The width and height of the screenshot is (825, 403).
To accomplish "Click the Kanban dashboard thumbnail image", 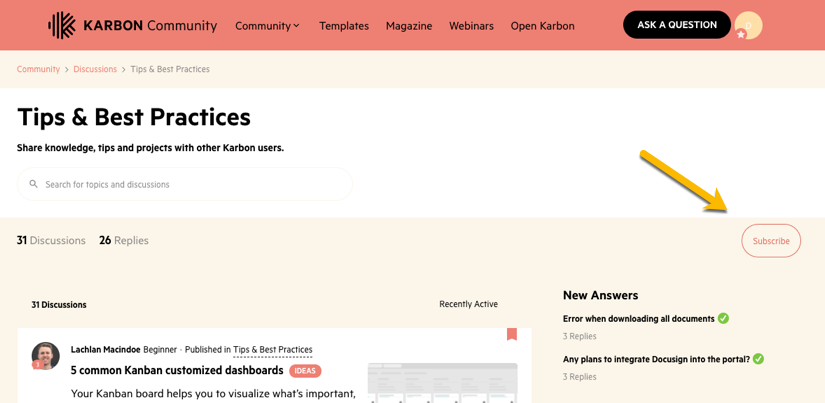I will pyautogui.click(x=442, y=382).
